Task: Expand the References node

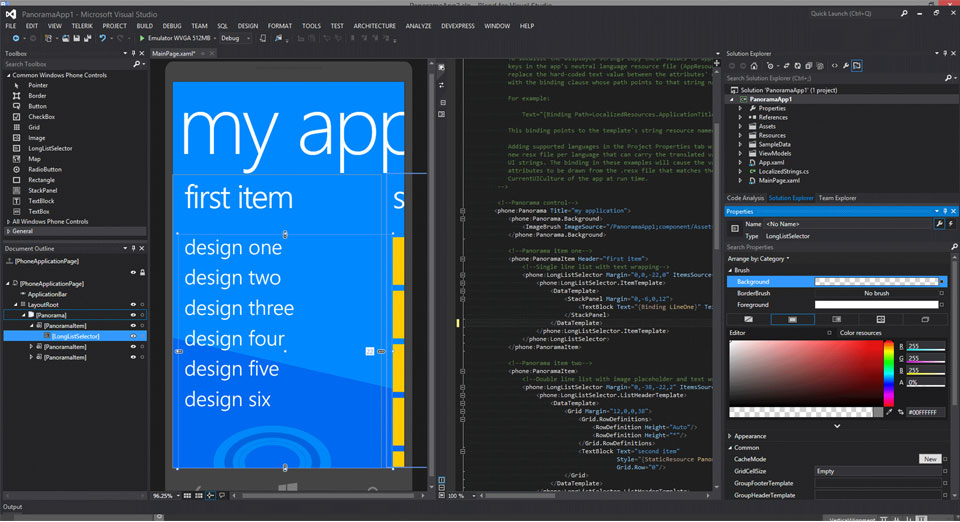Action: click(x=740, y=117)
